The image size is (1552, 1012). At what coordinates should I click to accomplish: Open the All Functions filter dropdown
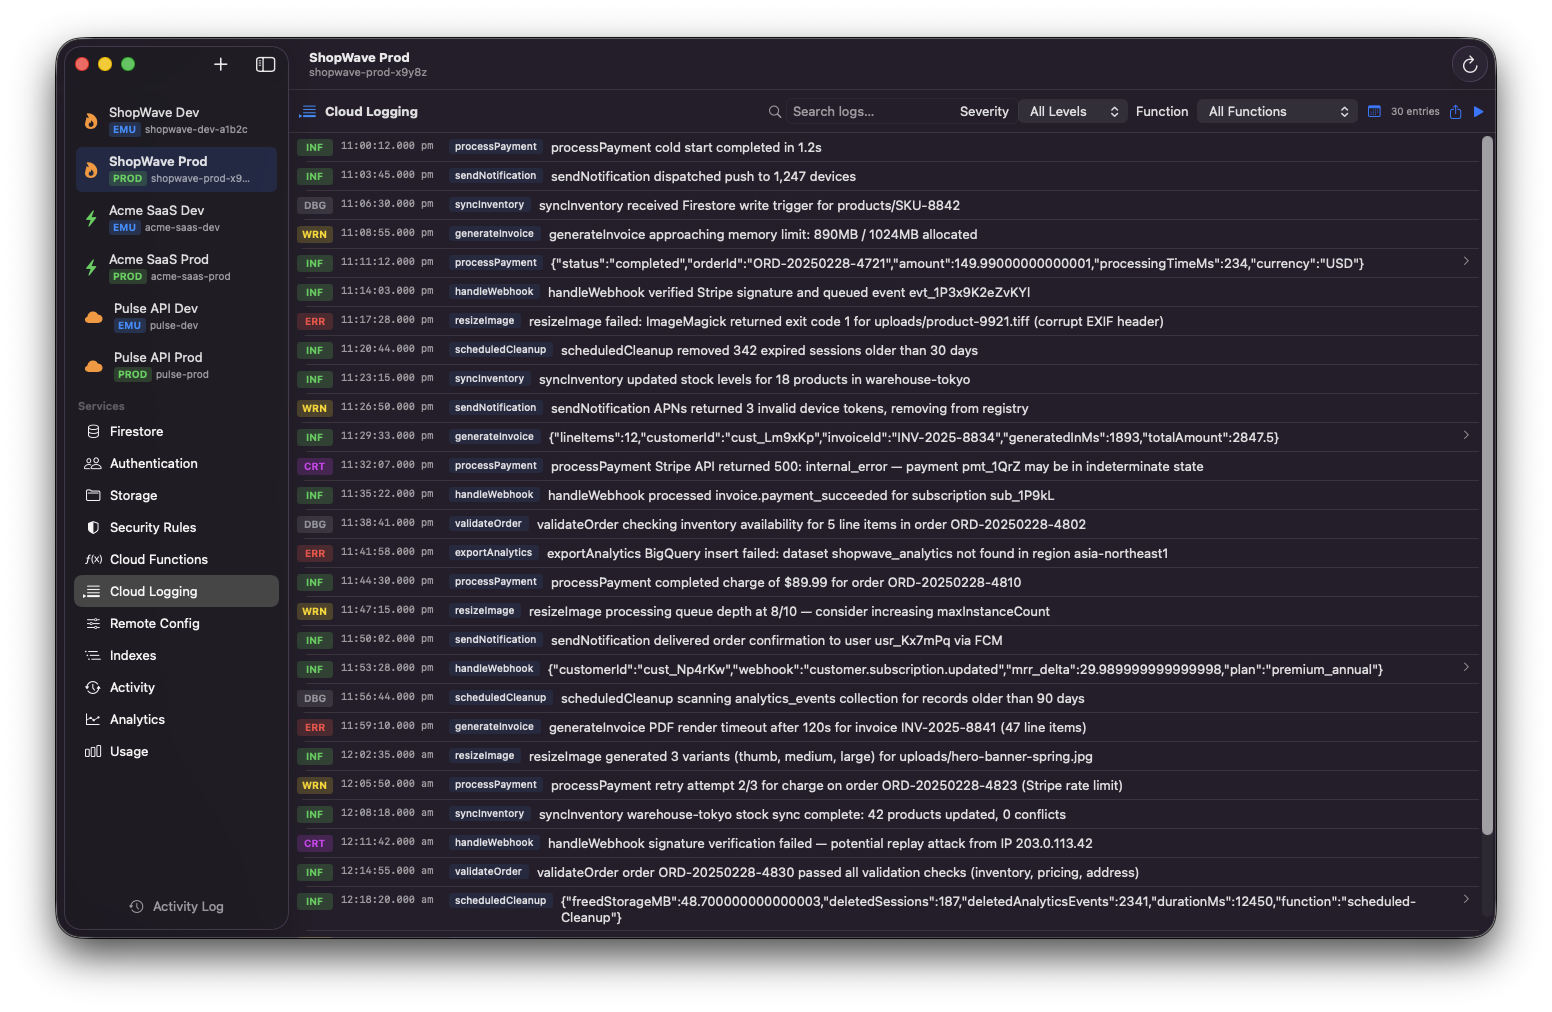pyautogui.click(x=1277, y=111)
